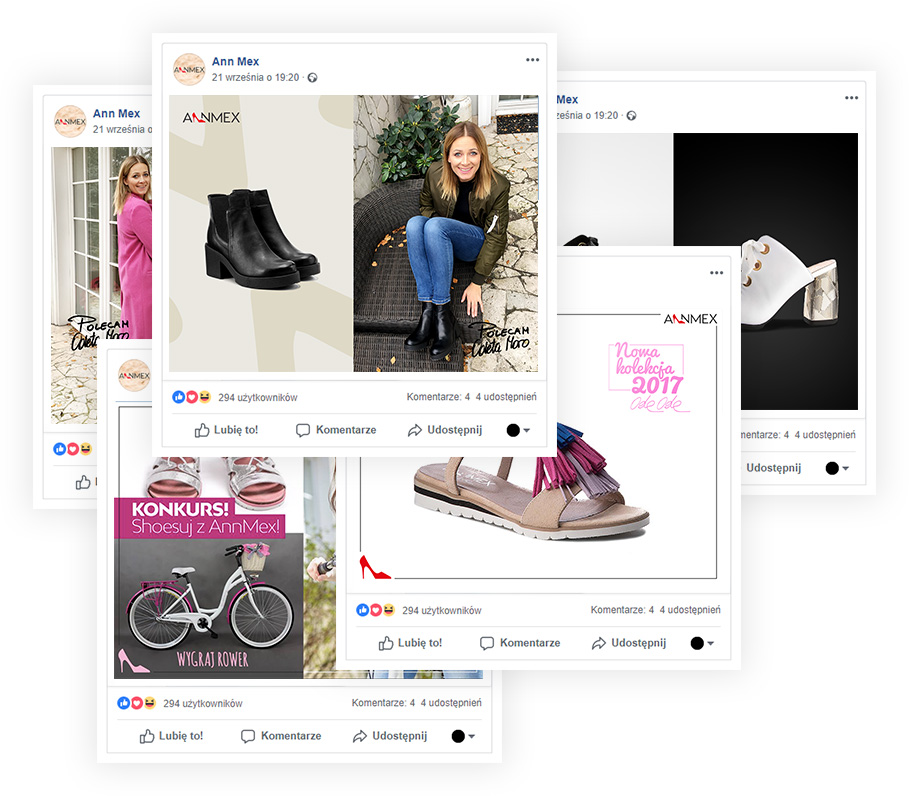This screenshot has height=796, width=909.
Task: Expand audience dropdown on sandal post
Action: 702,643
